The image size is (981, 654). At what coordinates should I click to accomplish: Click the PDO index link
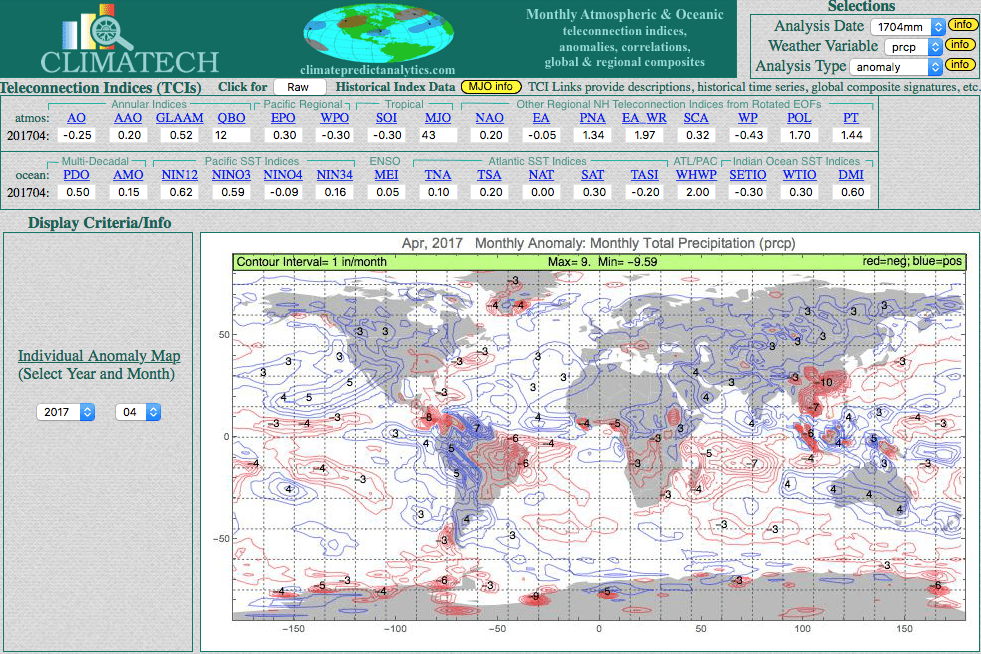76,175
